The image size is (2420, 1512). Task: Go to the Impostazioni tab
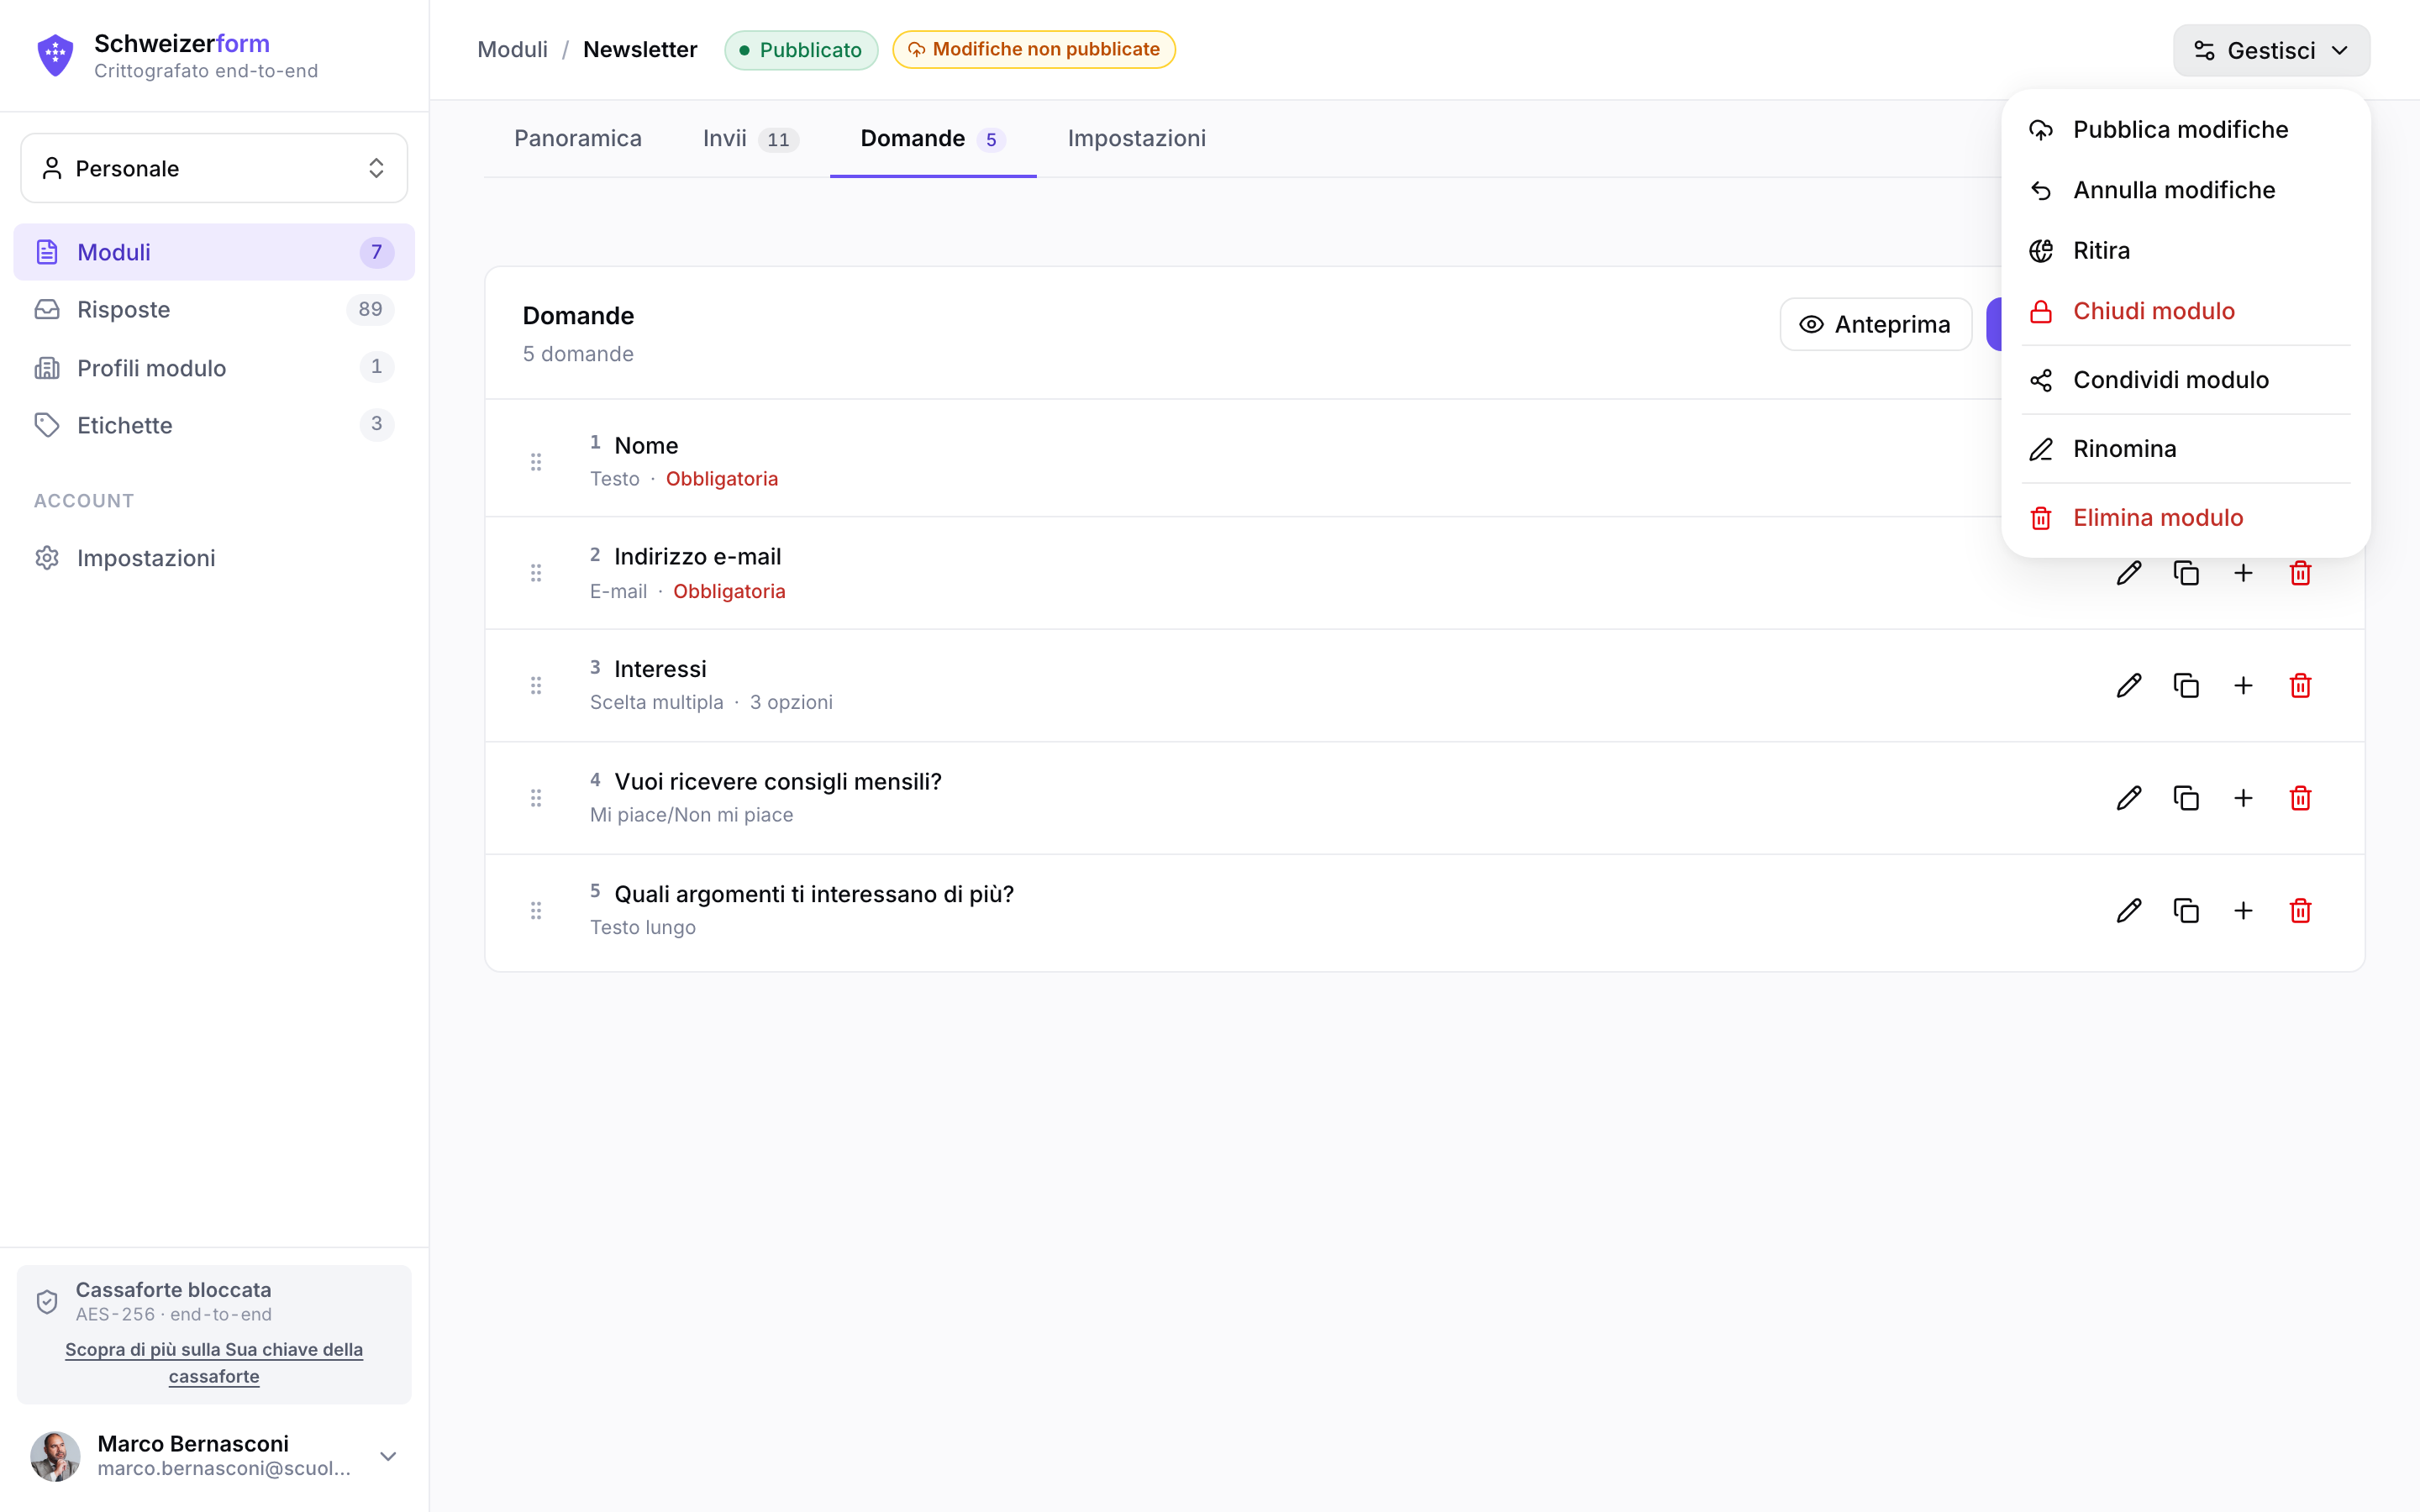pos(1137,139)
